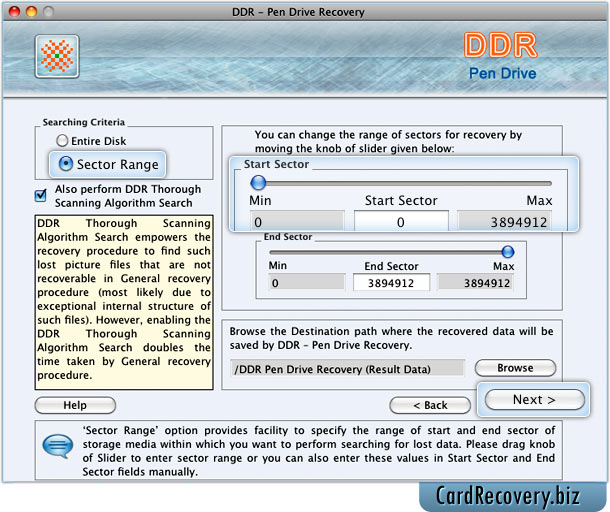
Task: Click the 'You can change the range' text
Action: [388, 142]
